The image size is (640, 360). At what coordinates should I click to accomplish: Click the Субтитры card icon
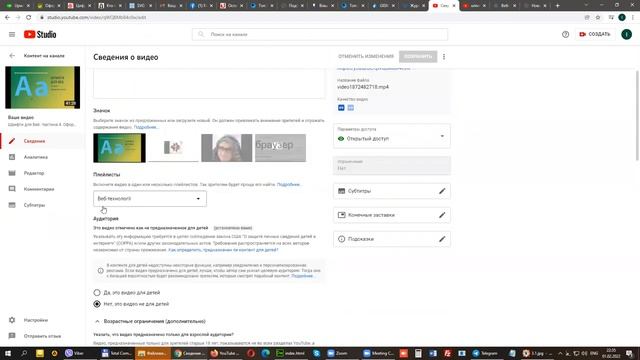coord(342,191)
